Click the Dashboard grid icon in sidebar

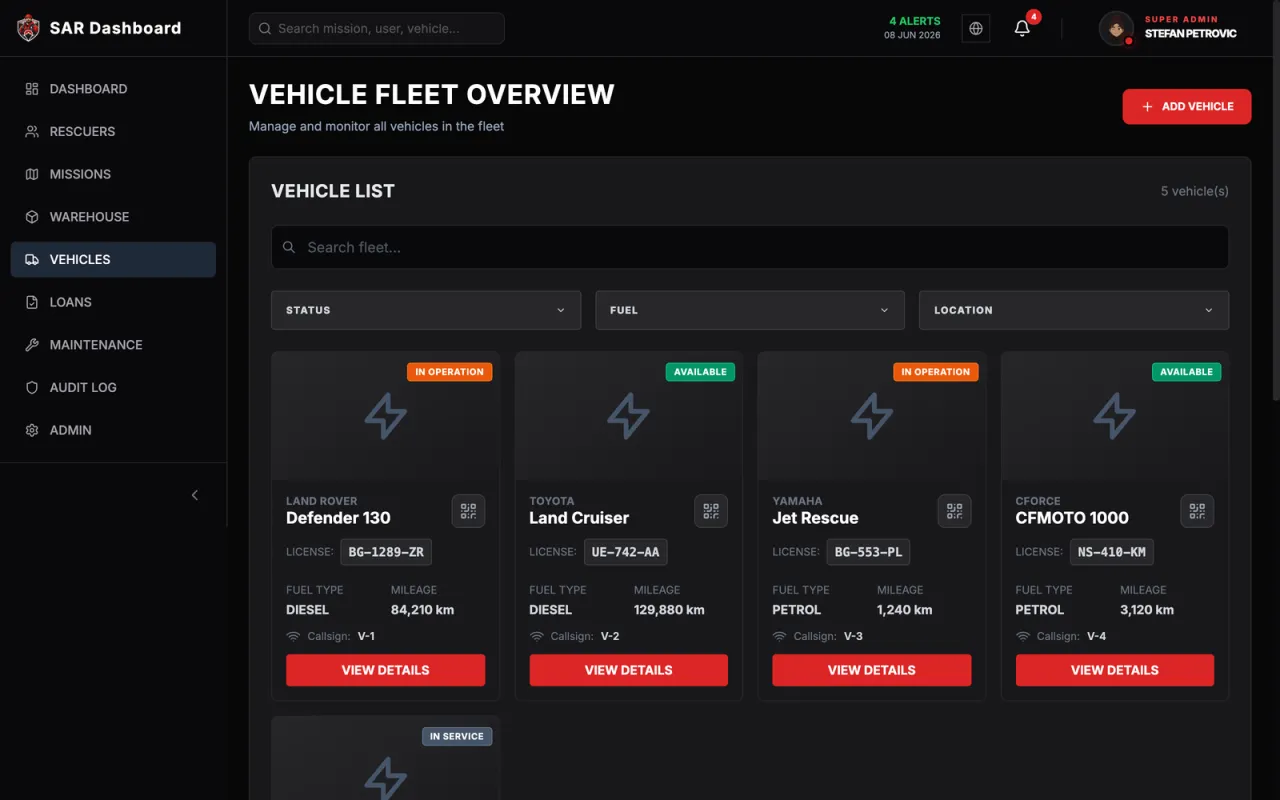pos(32,89)
